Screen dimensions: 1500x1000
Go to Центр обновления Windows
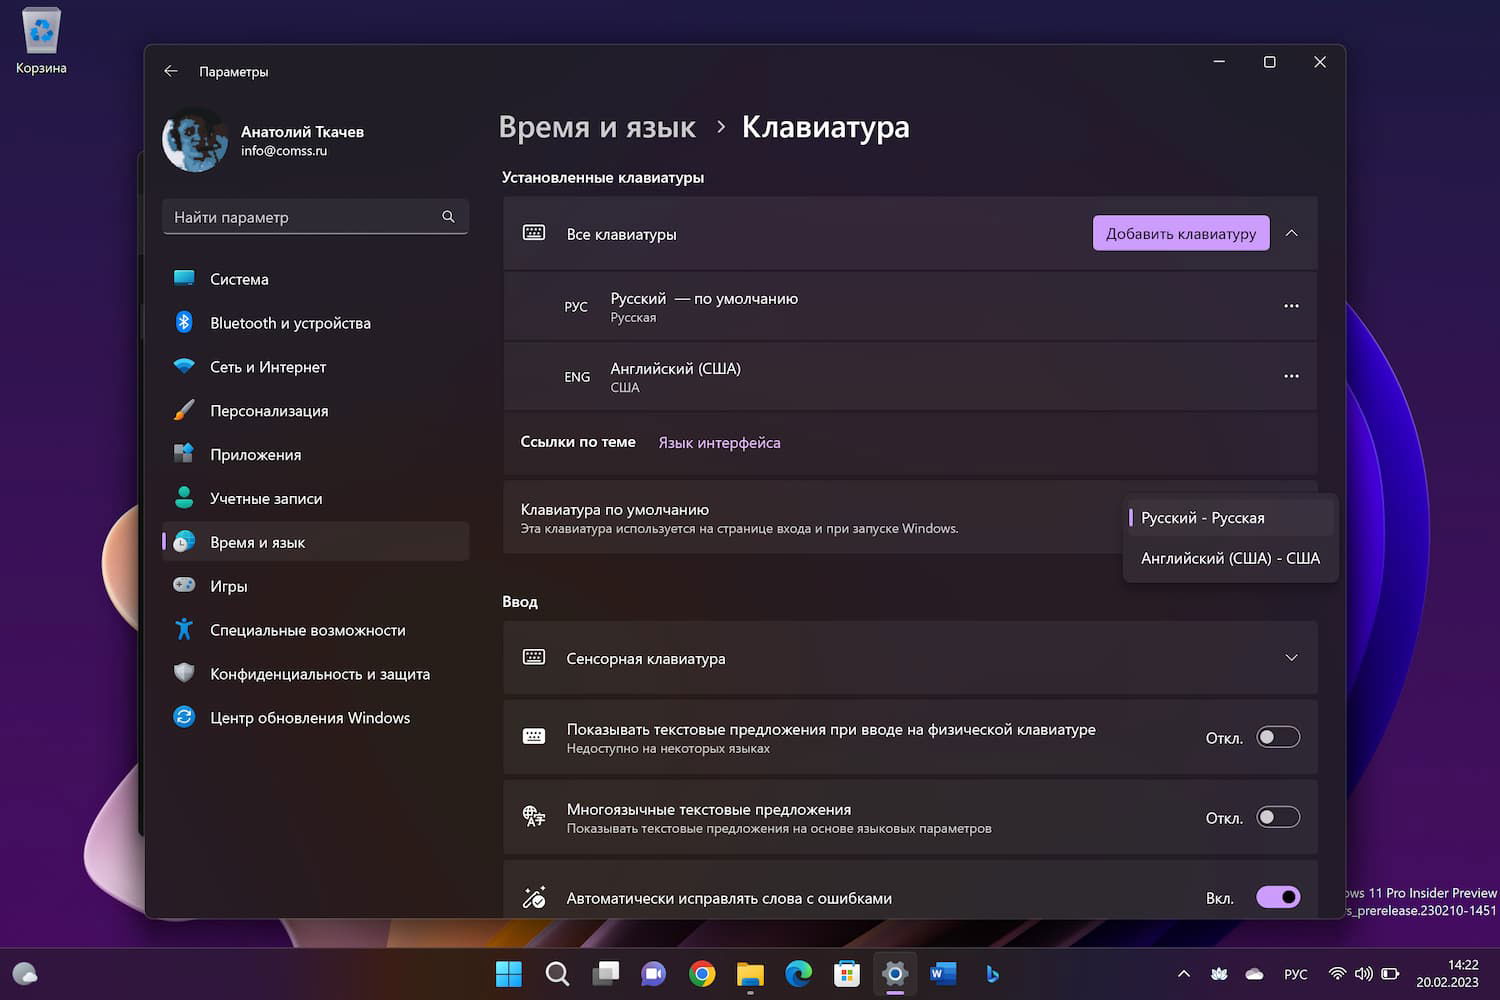pos(315,718)
